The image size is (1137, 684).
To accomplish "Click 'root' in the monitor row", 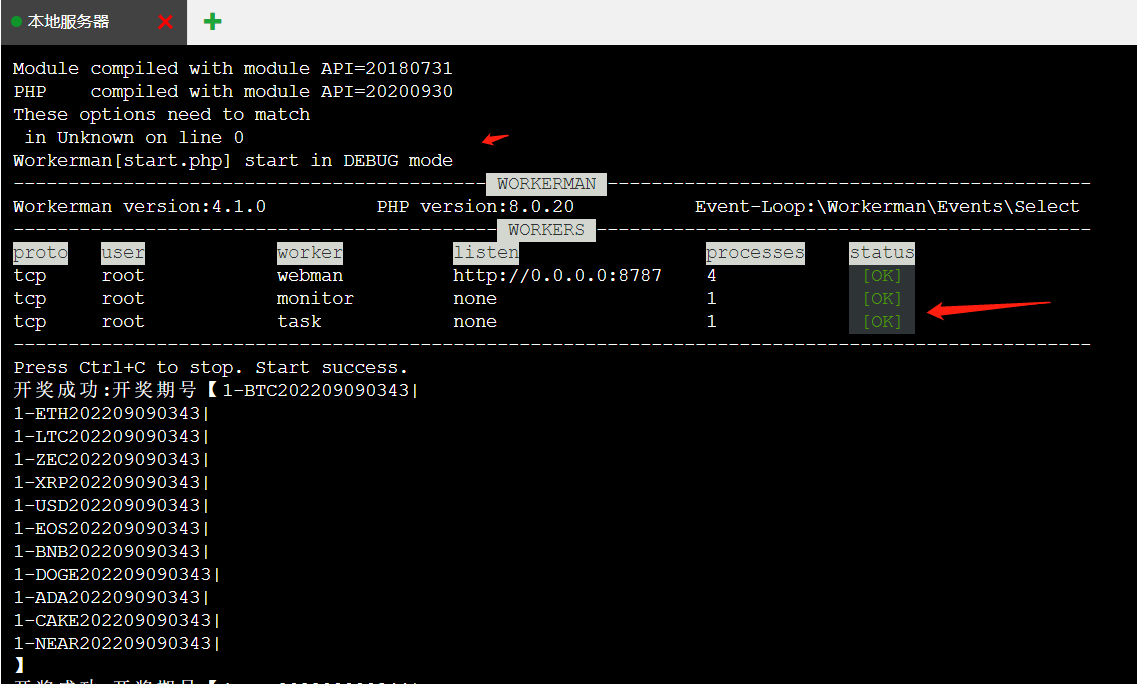I will [123, 299].
